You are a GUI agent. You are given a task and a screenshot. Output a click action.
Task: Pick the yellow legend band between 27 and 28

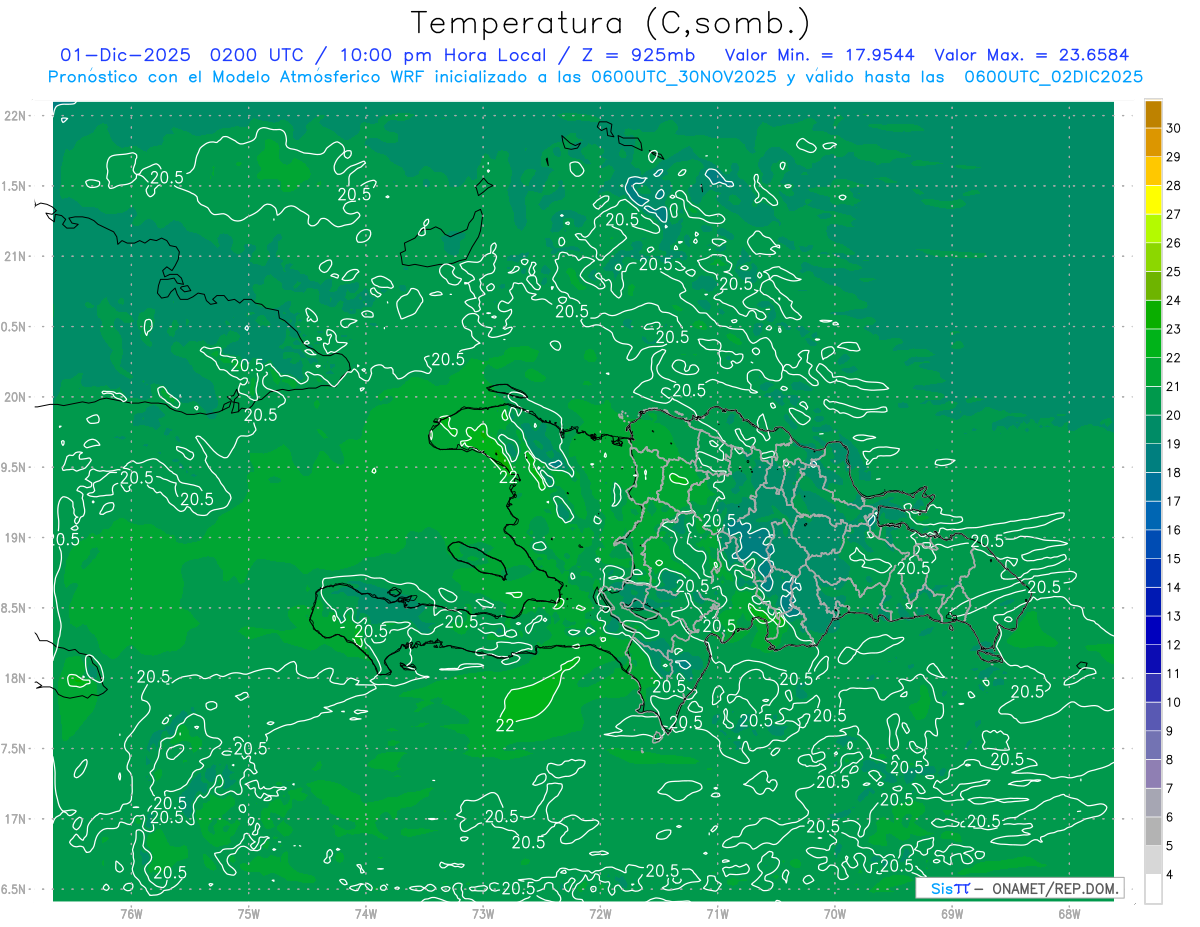point(1153,200)
